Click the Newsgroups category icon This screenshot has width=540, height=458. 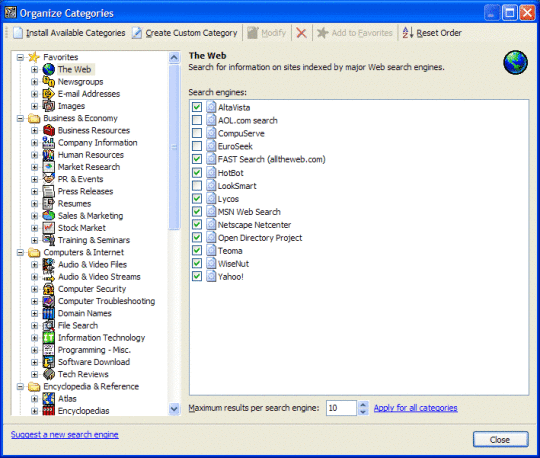coord(49,82)
